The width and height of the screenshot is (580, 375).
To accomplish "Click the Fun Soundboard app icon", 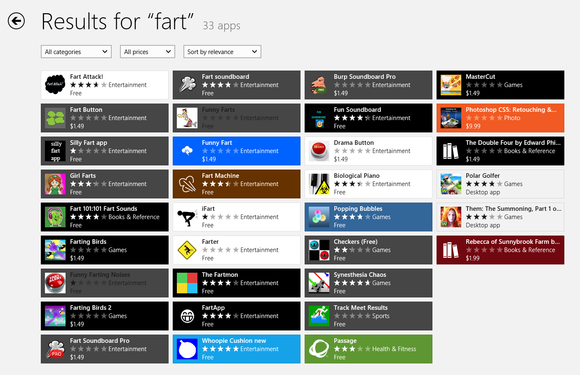I will pyautogui.click(x=319, y=118).
